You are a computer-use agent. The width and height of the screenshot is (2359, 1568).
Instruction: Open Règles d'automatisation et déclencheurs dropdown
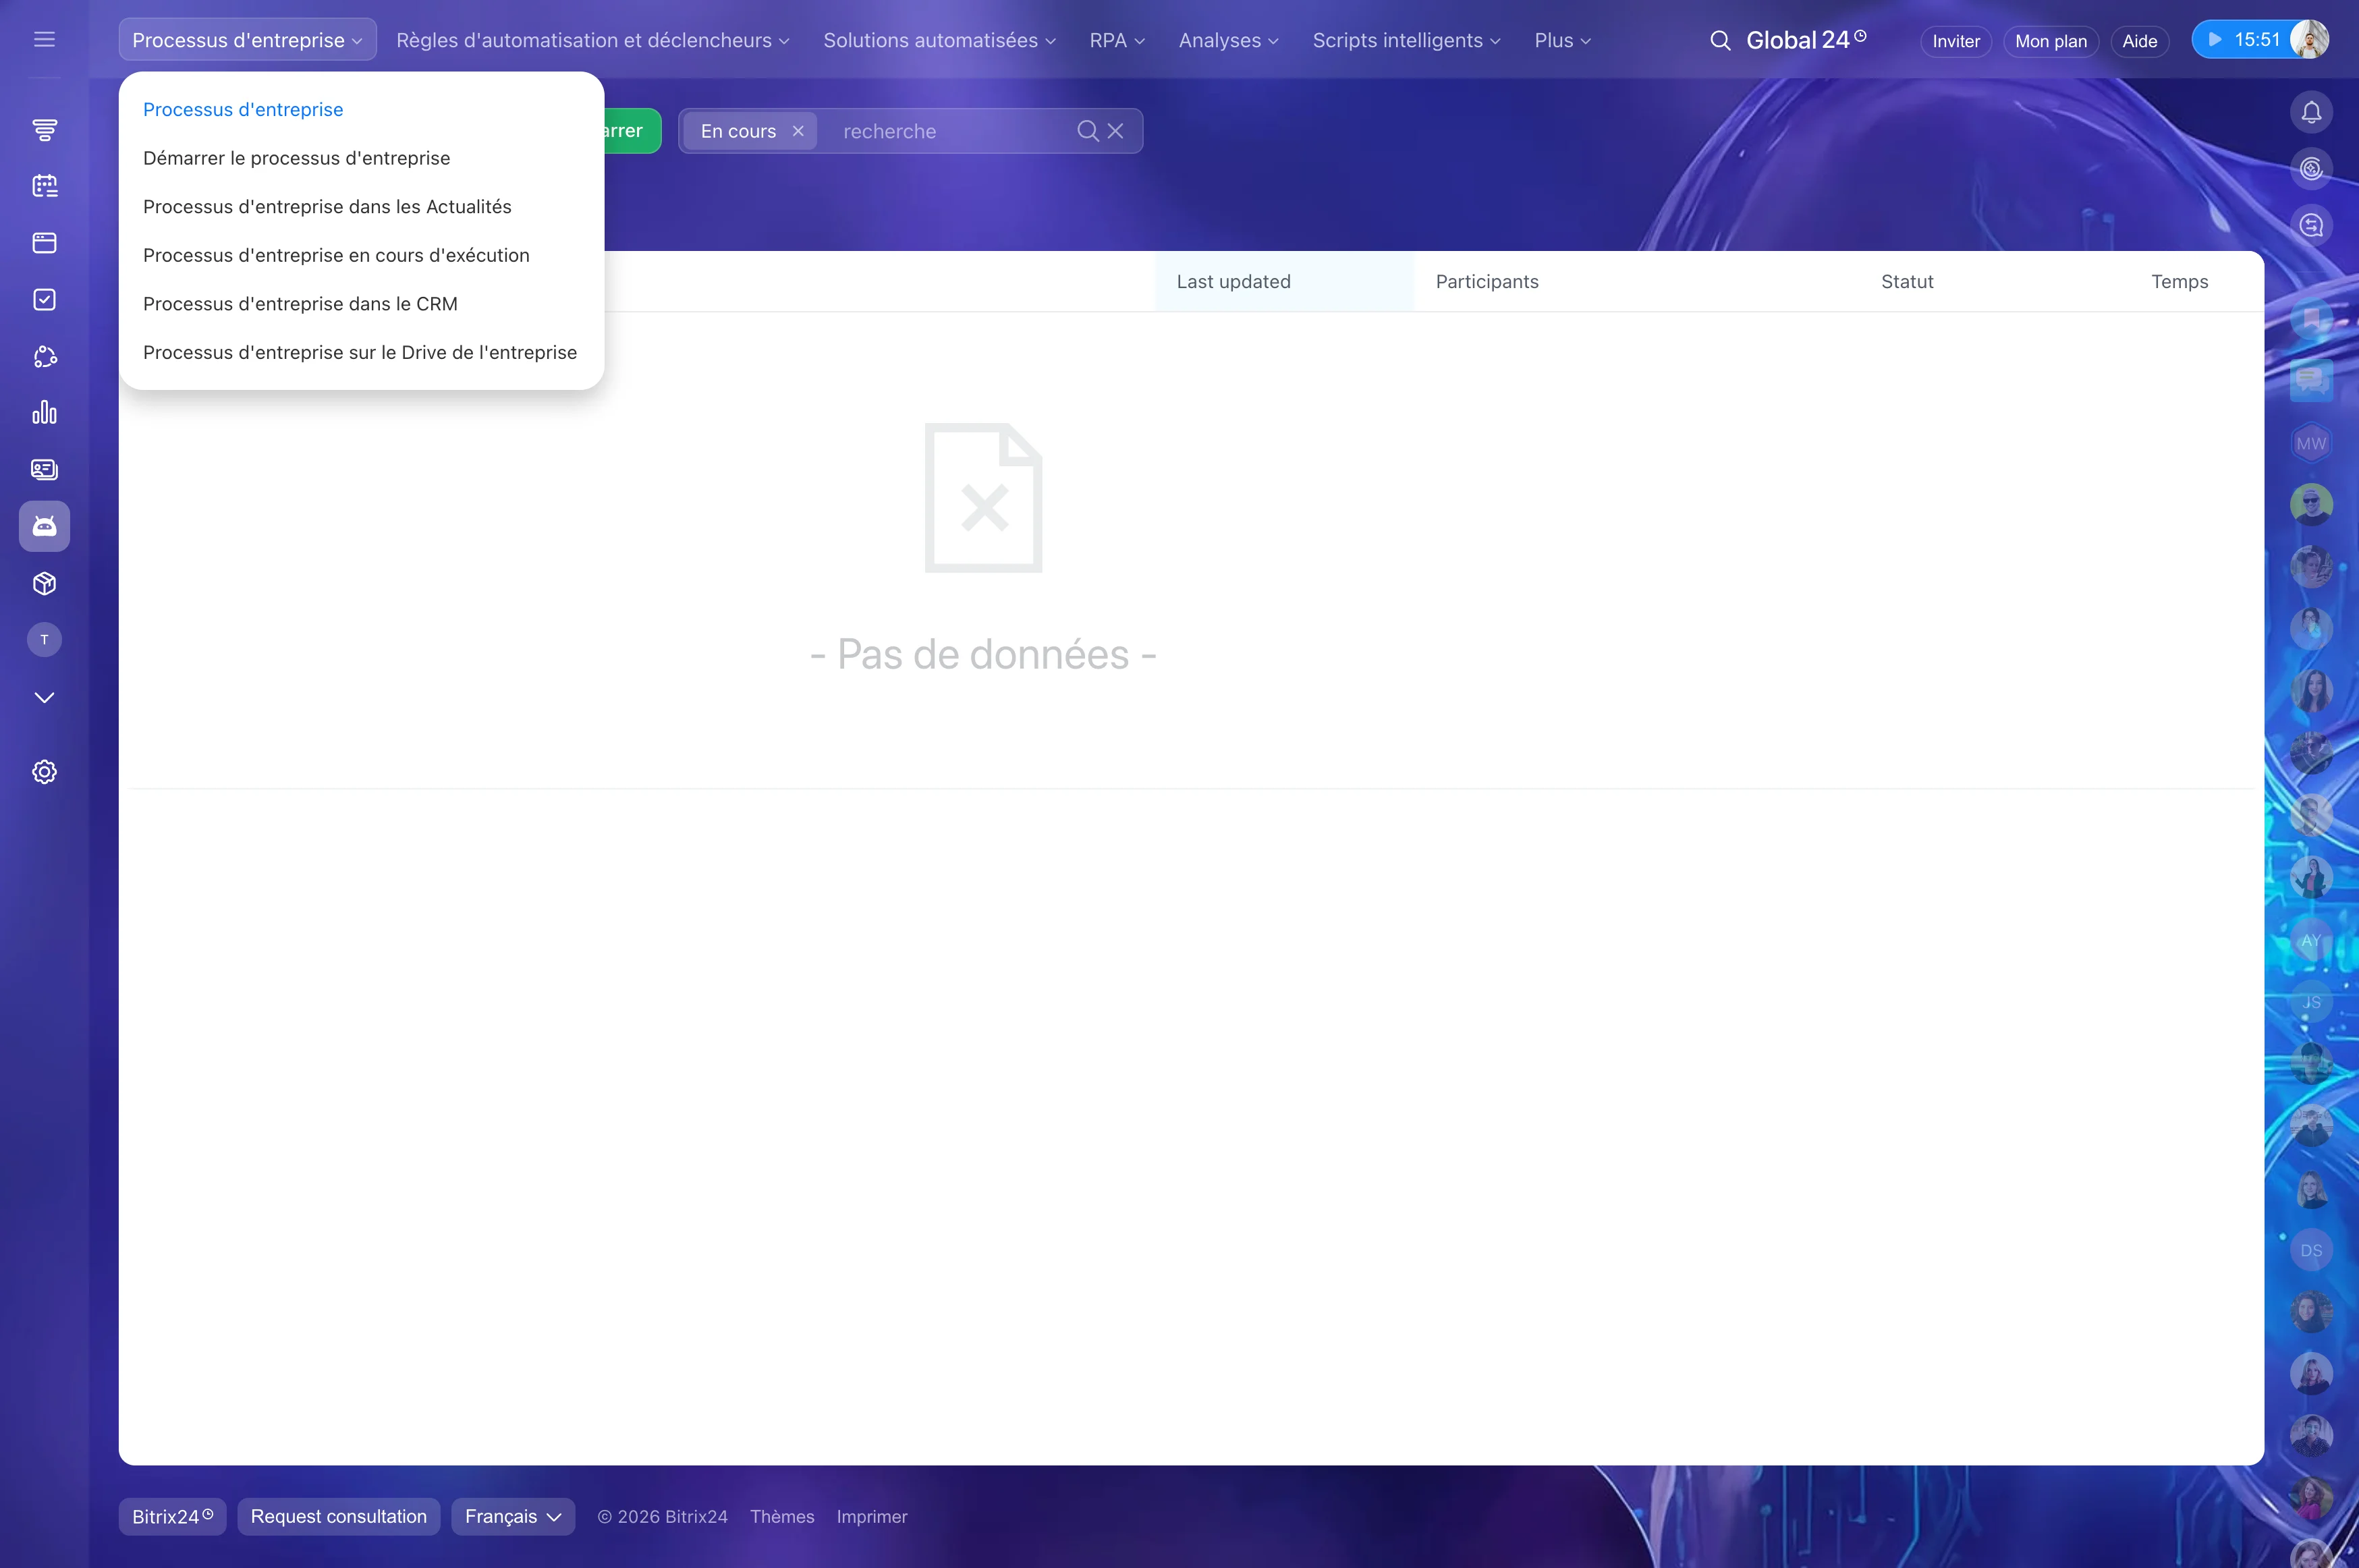(x=592, y=40)
